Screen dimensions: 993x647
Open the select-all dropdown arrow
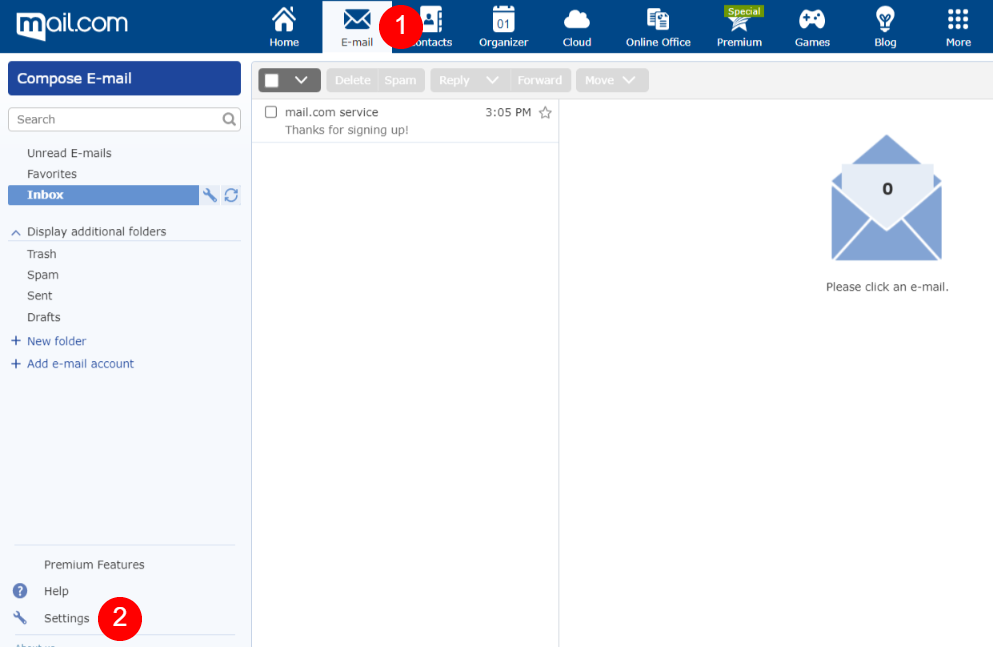point(301,81)
